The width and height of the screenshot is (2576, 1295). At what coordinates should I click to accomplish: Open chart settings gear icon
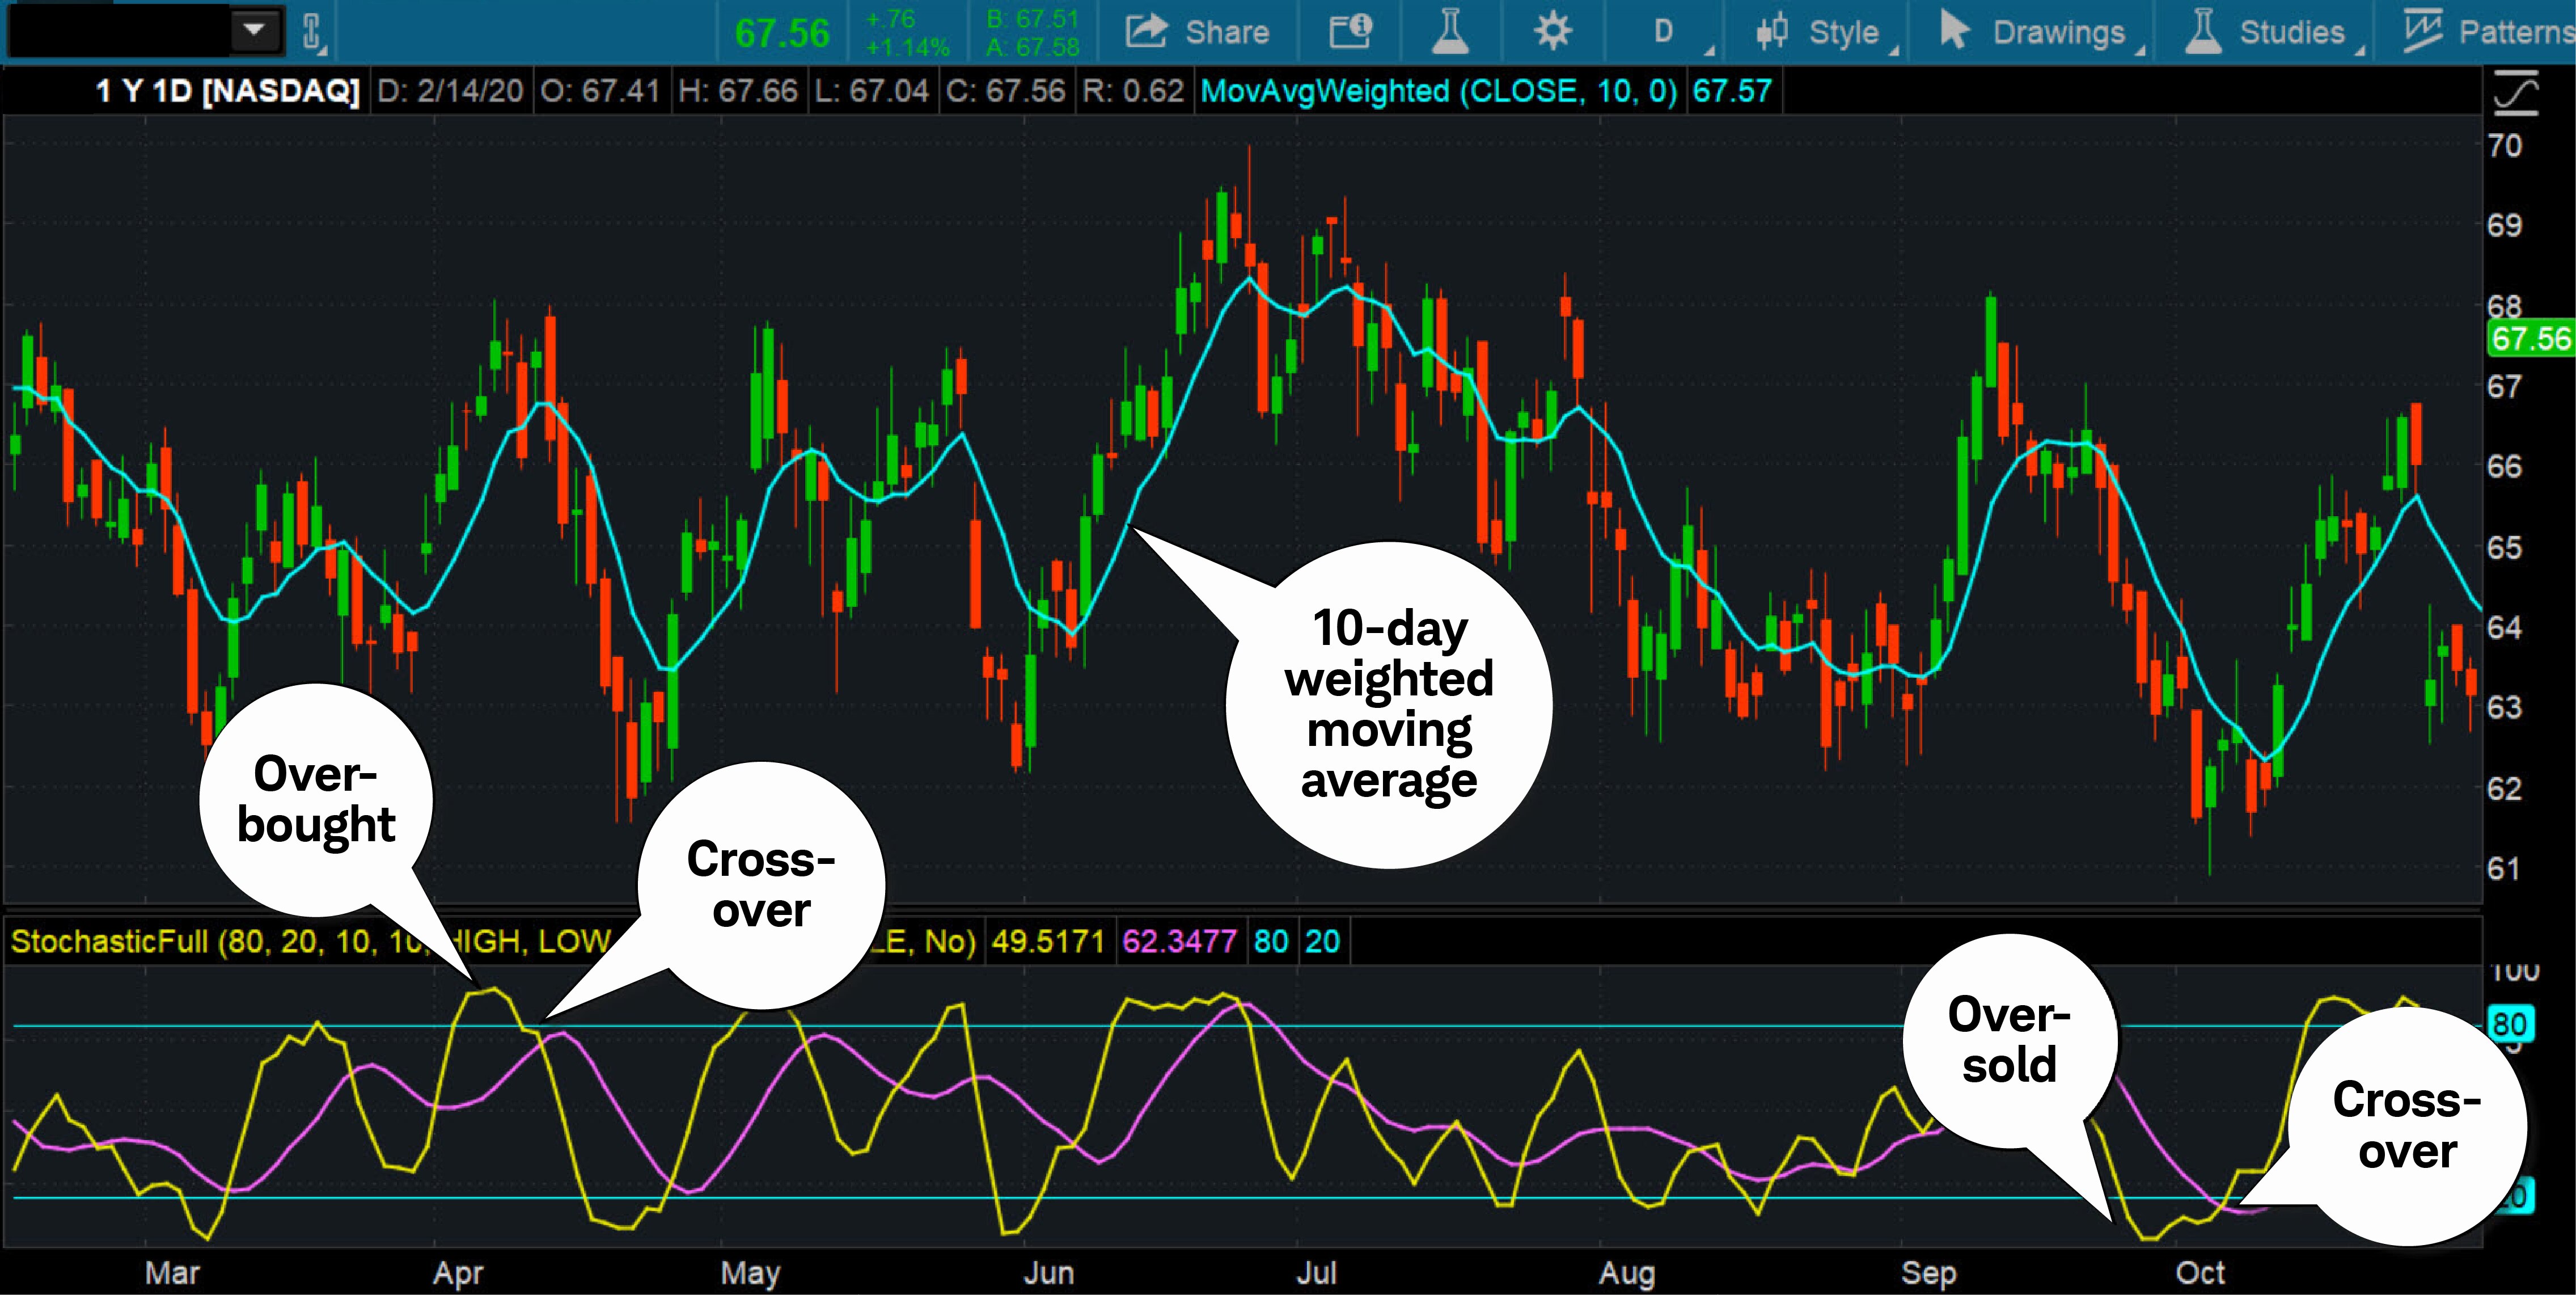click(1553, 32)
